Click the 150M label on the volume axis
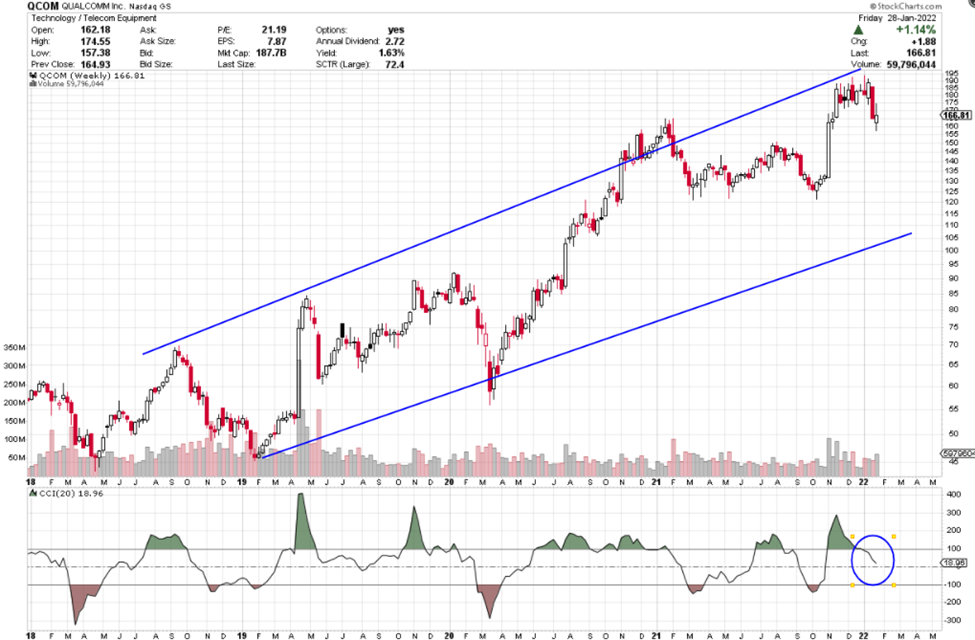The width and height of the screenshot is (975, 640). pyautogui.click(x=15, y=421)
